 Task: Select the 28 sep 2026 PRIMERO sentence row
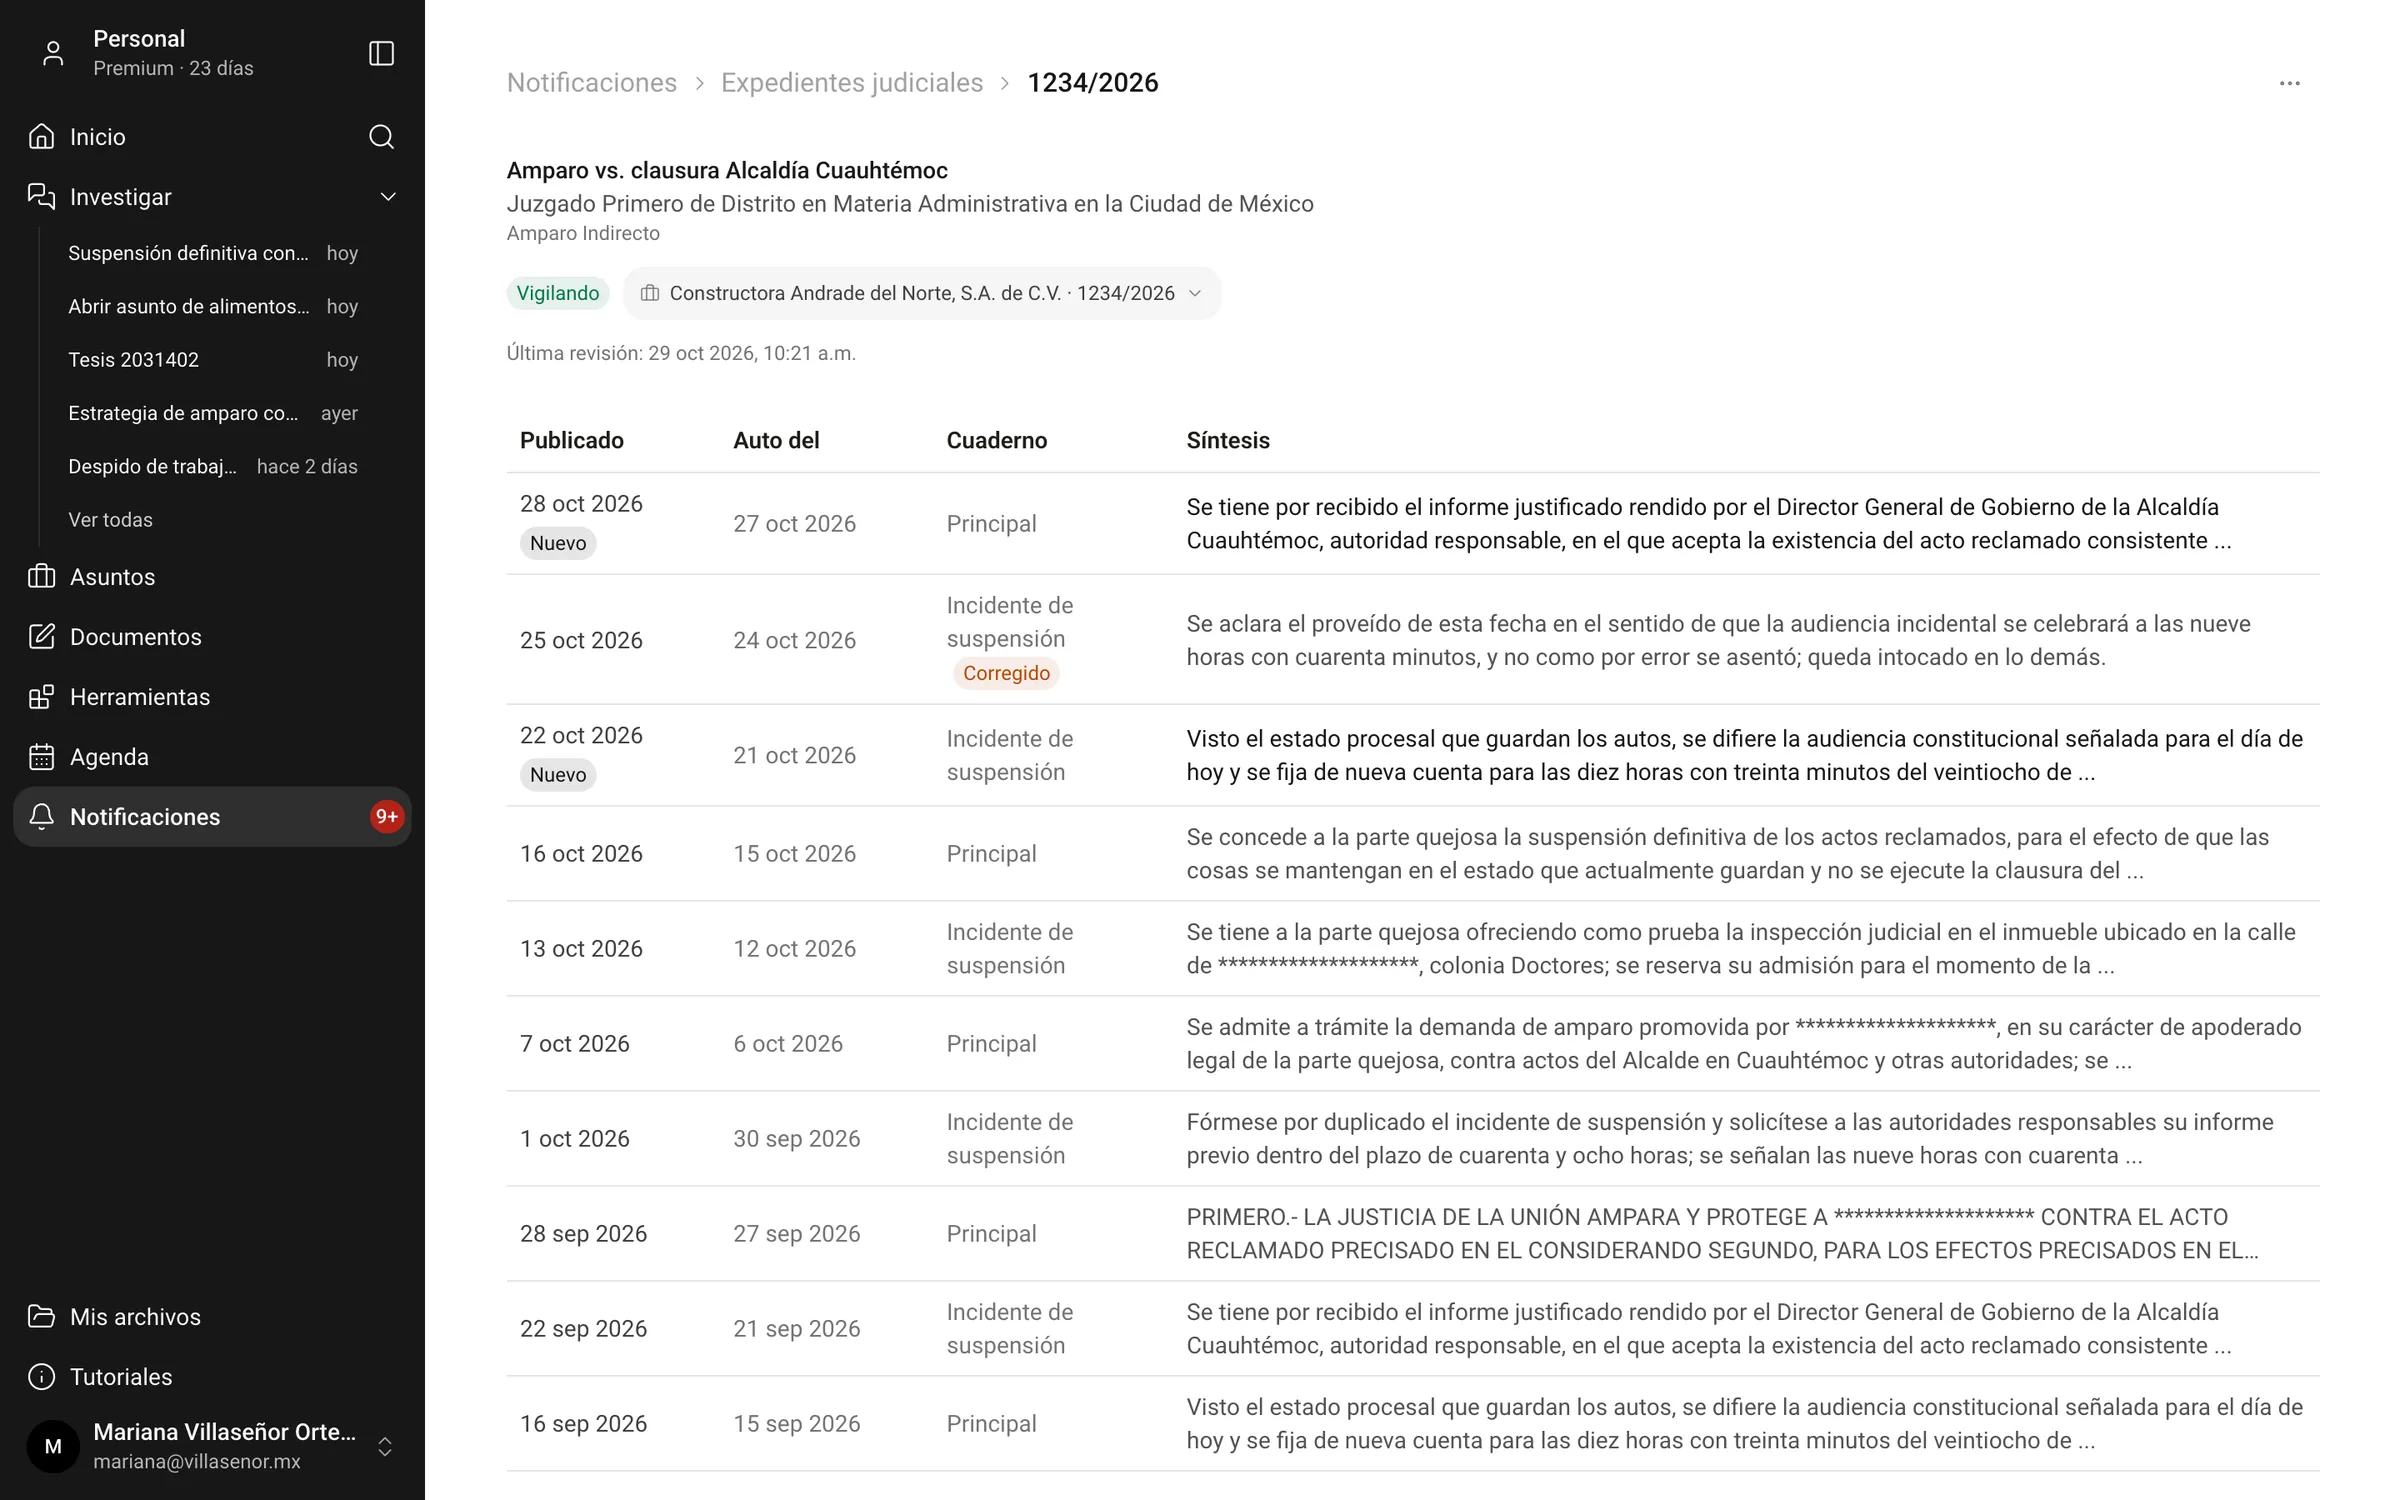tap(1413, 1234)
